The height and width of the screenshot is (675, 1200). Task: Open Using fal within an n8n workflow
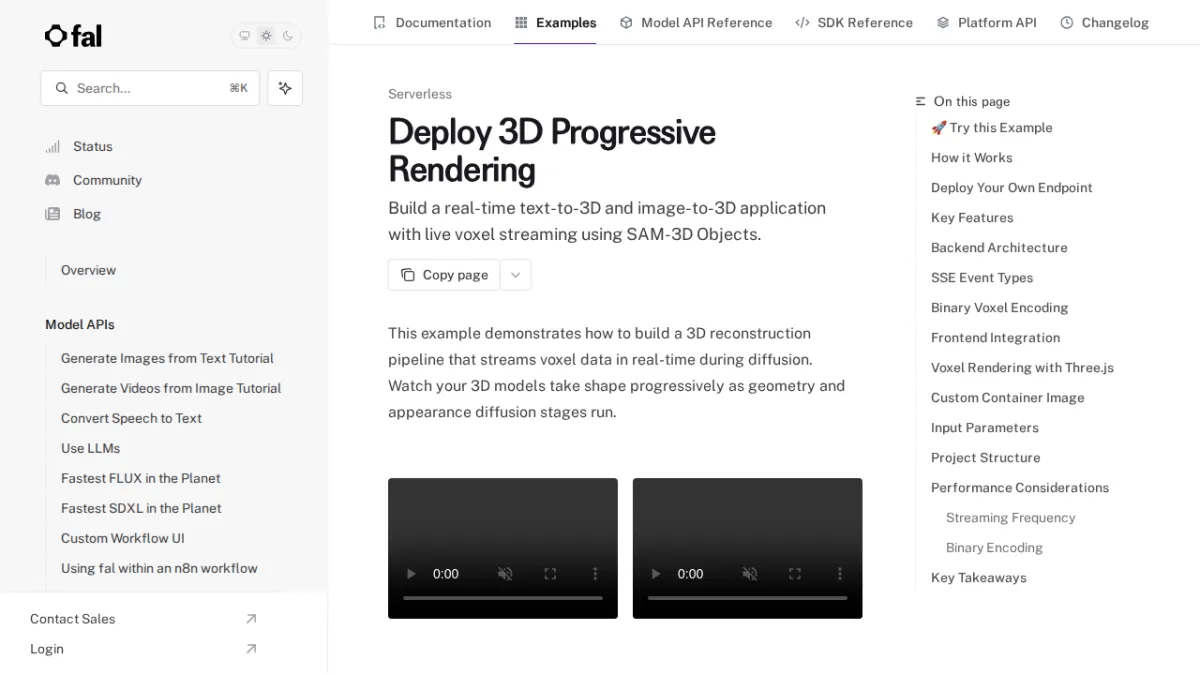tap(159, 568)
